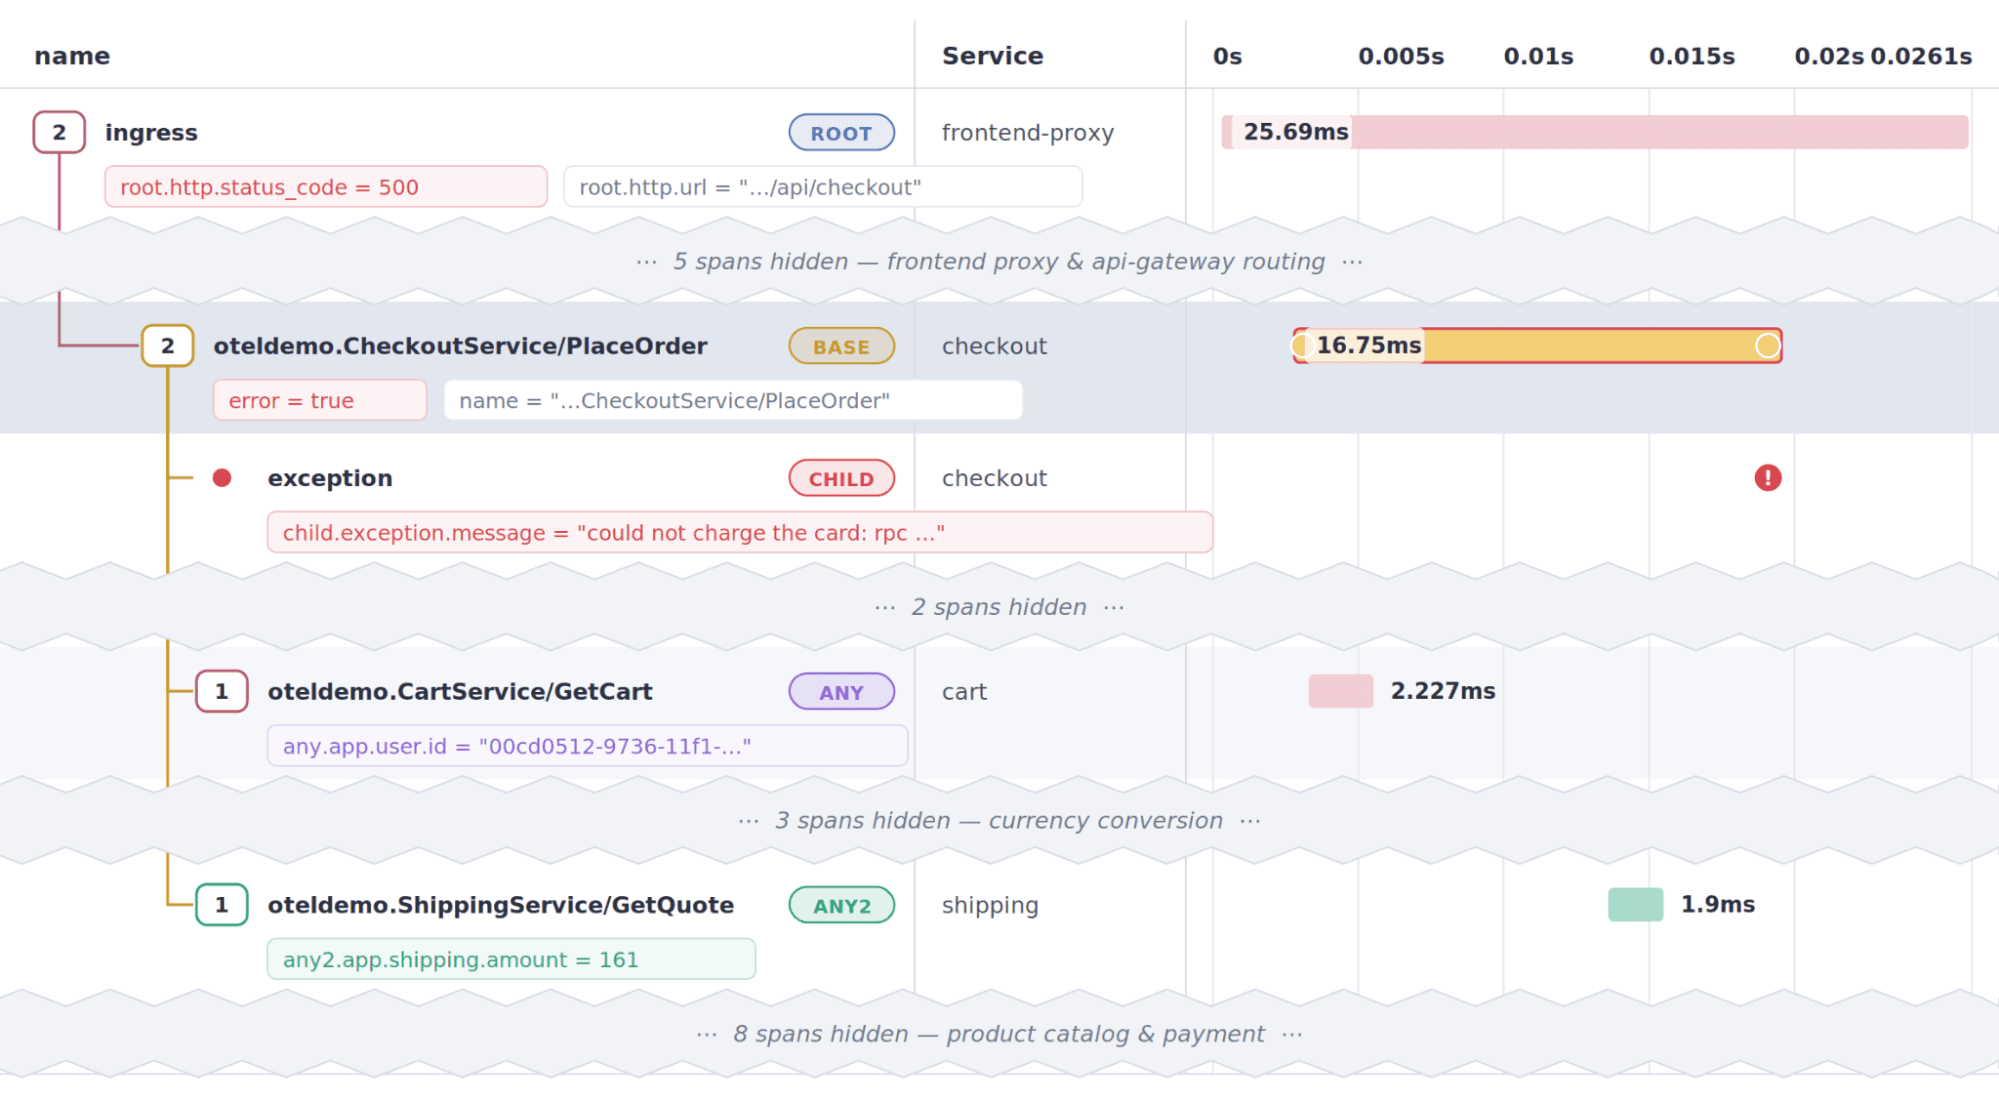Click the 0.0261s timeline end label

(1921, 56)
